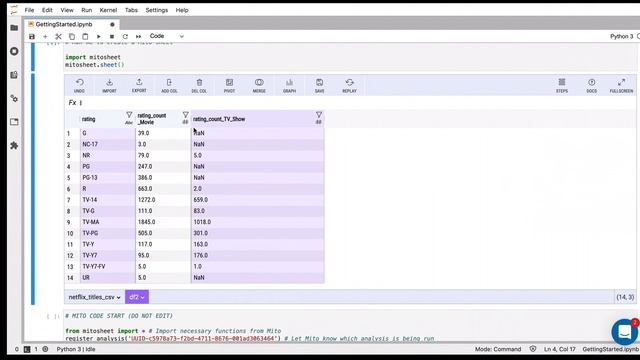
Task: Open the cell type Code dropdown
Action: coord(167,36)
